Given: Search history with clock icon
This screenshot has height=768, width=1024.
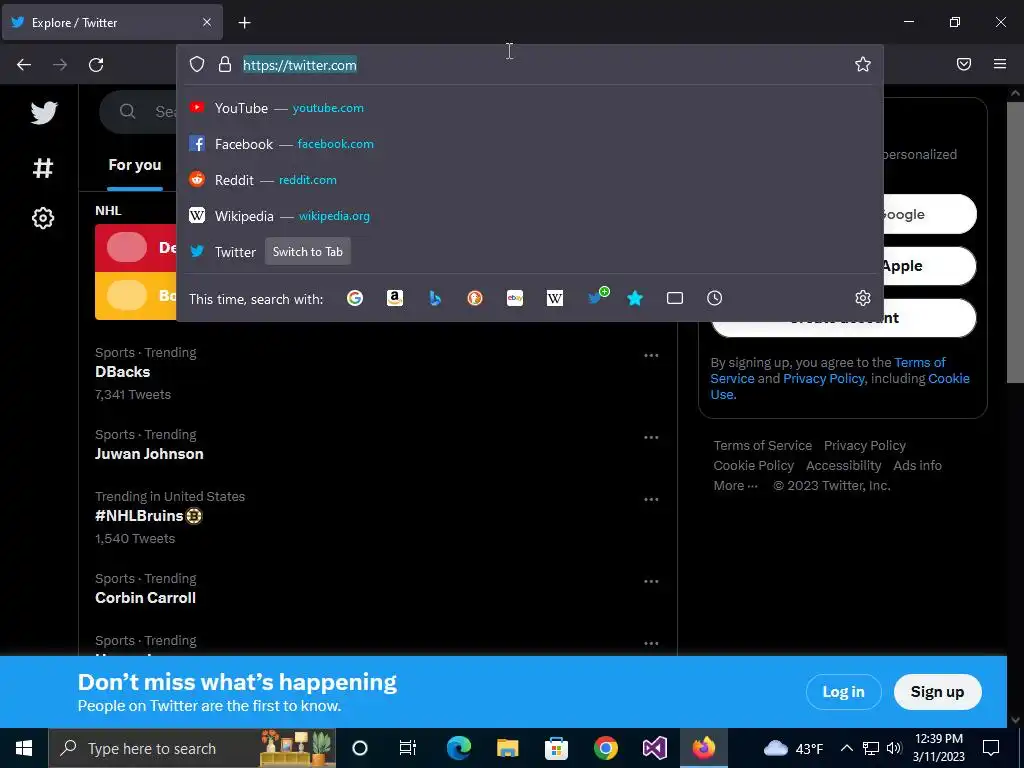Looking at the screenshot, I should pos(714,298).
